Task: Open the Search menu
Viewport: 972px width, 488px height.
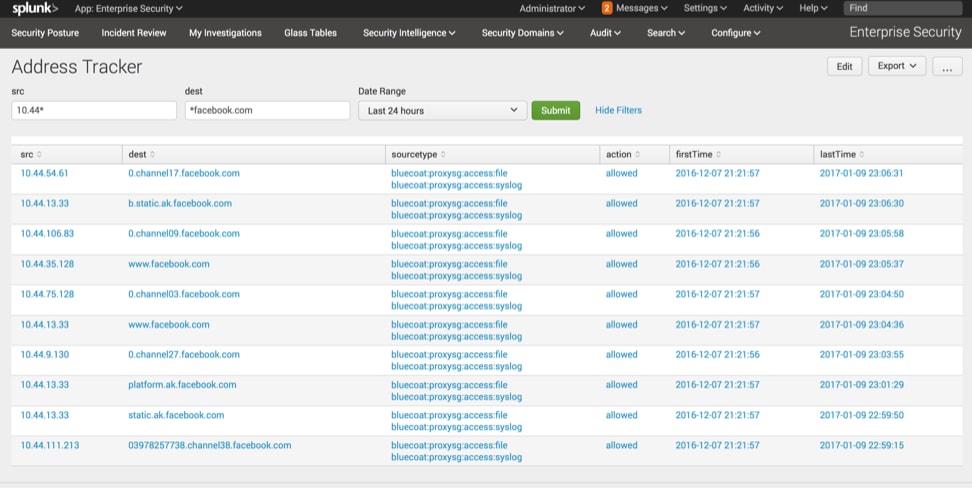Action: click(666, 33)
